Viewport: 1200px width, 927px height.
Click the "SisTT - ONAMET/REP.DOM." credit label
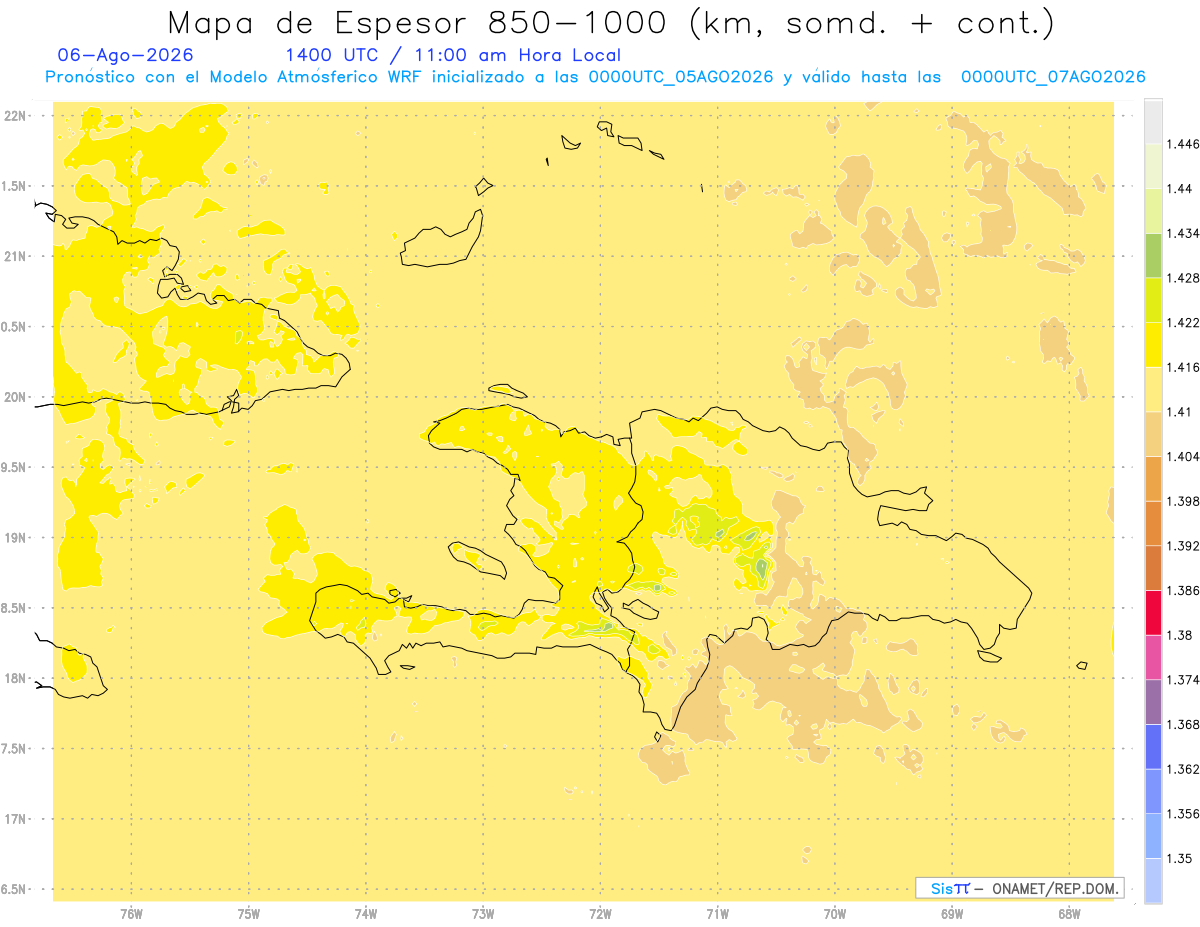(1020, 888)
